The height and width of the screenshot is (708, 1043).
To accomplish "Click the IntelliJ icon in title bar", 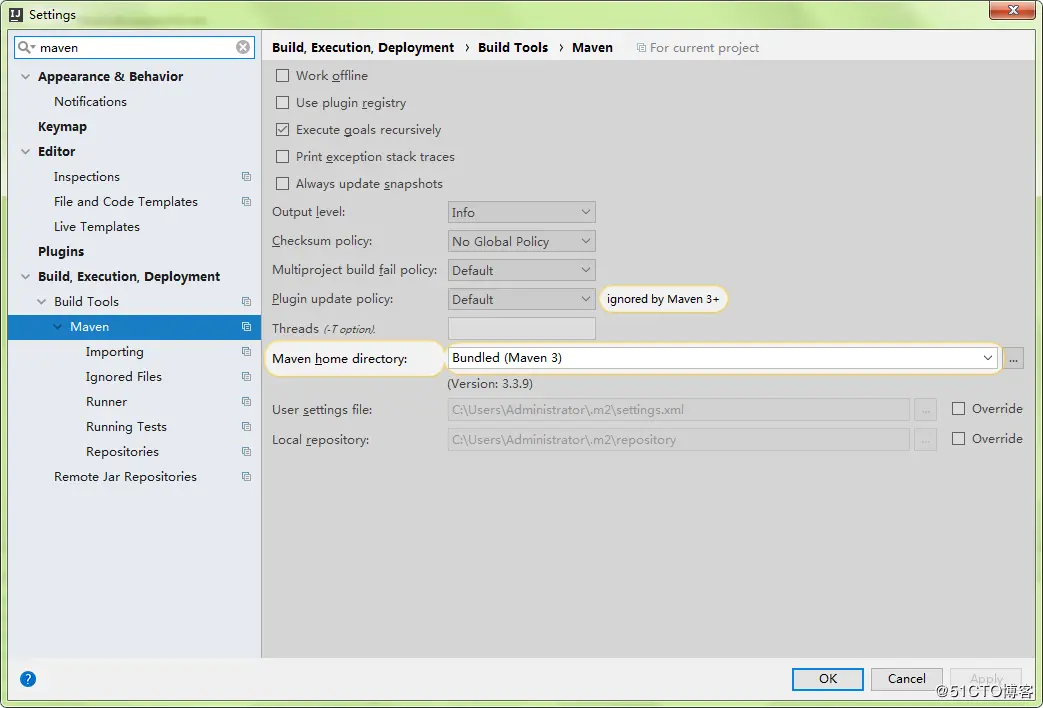I will (x=16, y=14).
